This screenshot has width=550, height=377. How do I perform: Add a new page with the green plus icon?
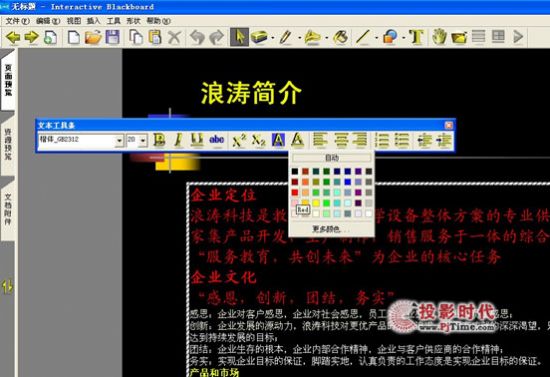(51, 37)
